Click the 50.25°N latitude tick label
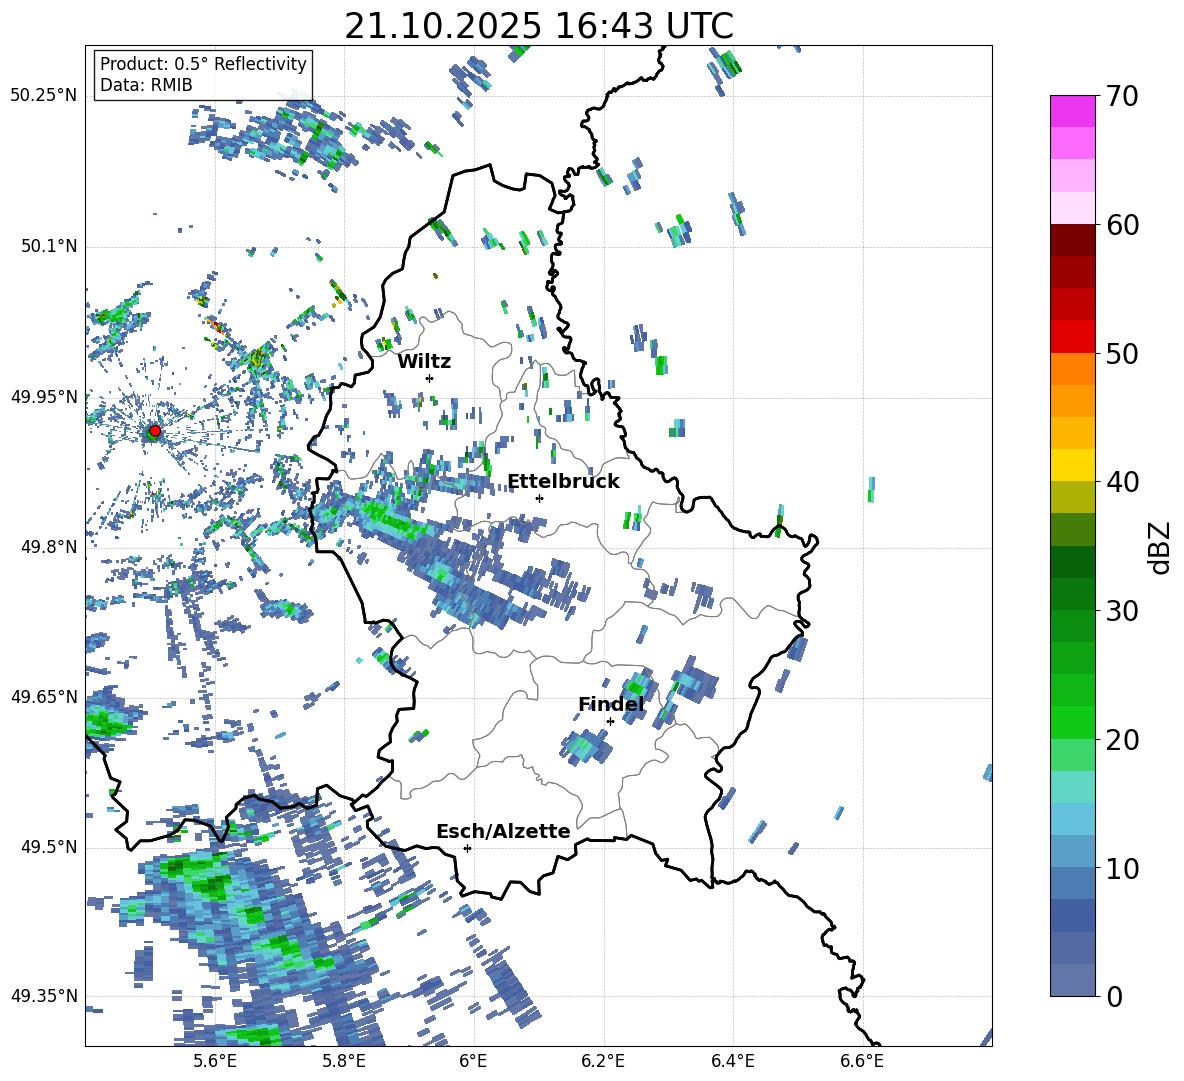Image resolution: width=1184 pixels, height=1081 pixels. (44, 96)
